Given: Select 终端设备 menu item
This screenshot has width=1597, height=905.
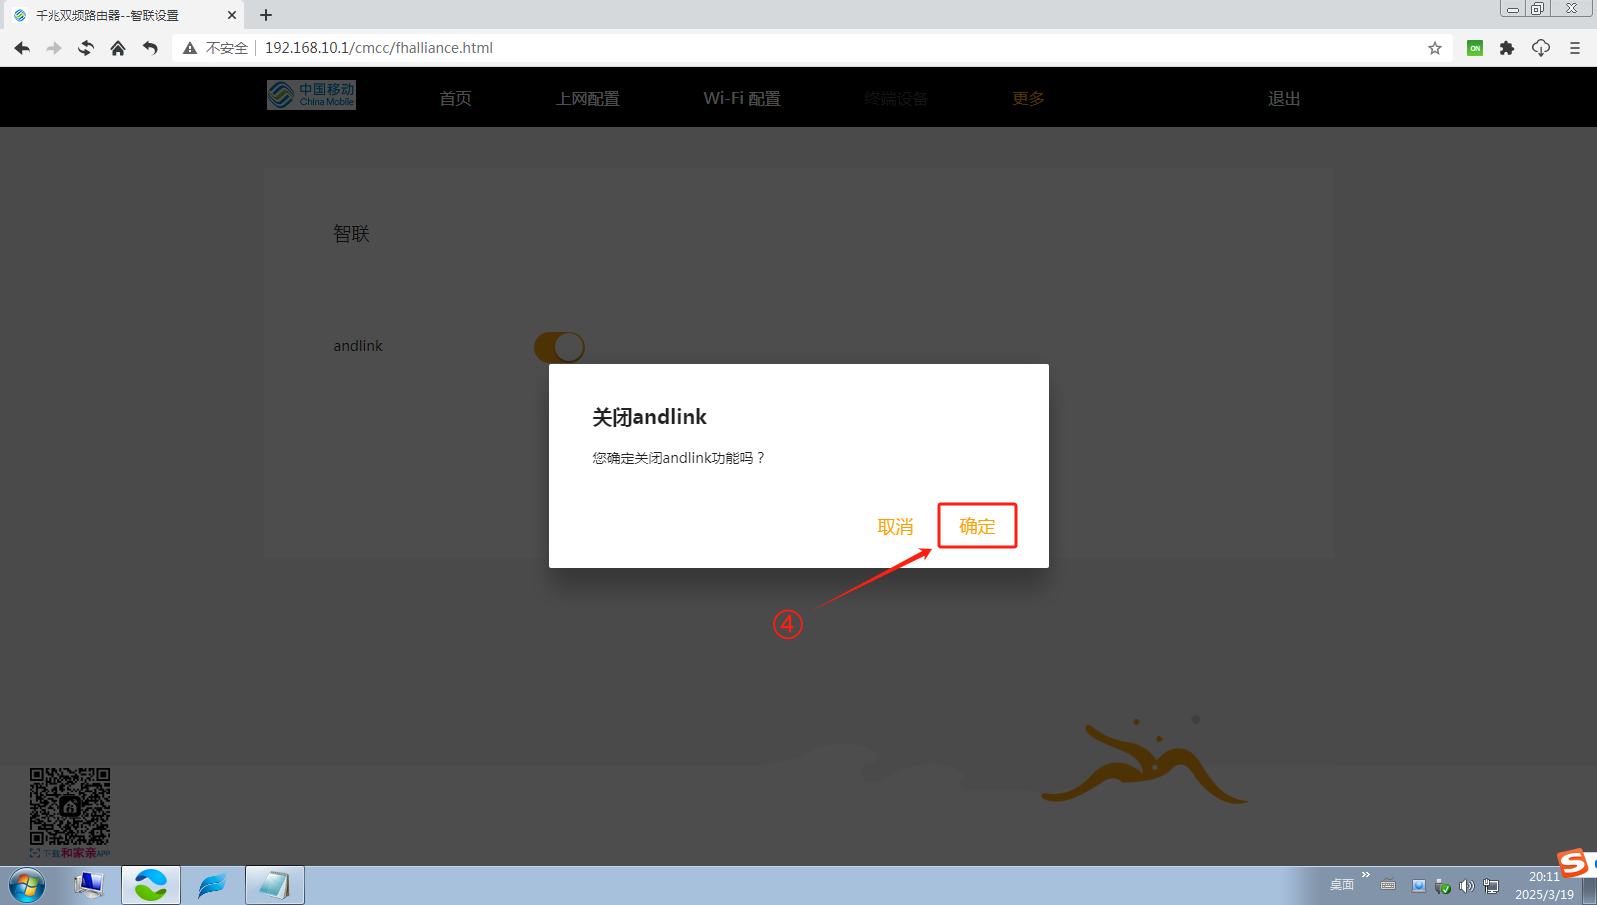Looking at the screenshot, I should click(x=896, y=98).
